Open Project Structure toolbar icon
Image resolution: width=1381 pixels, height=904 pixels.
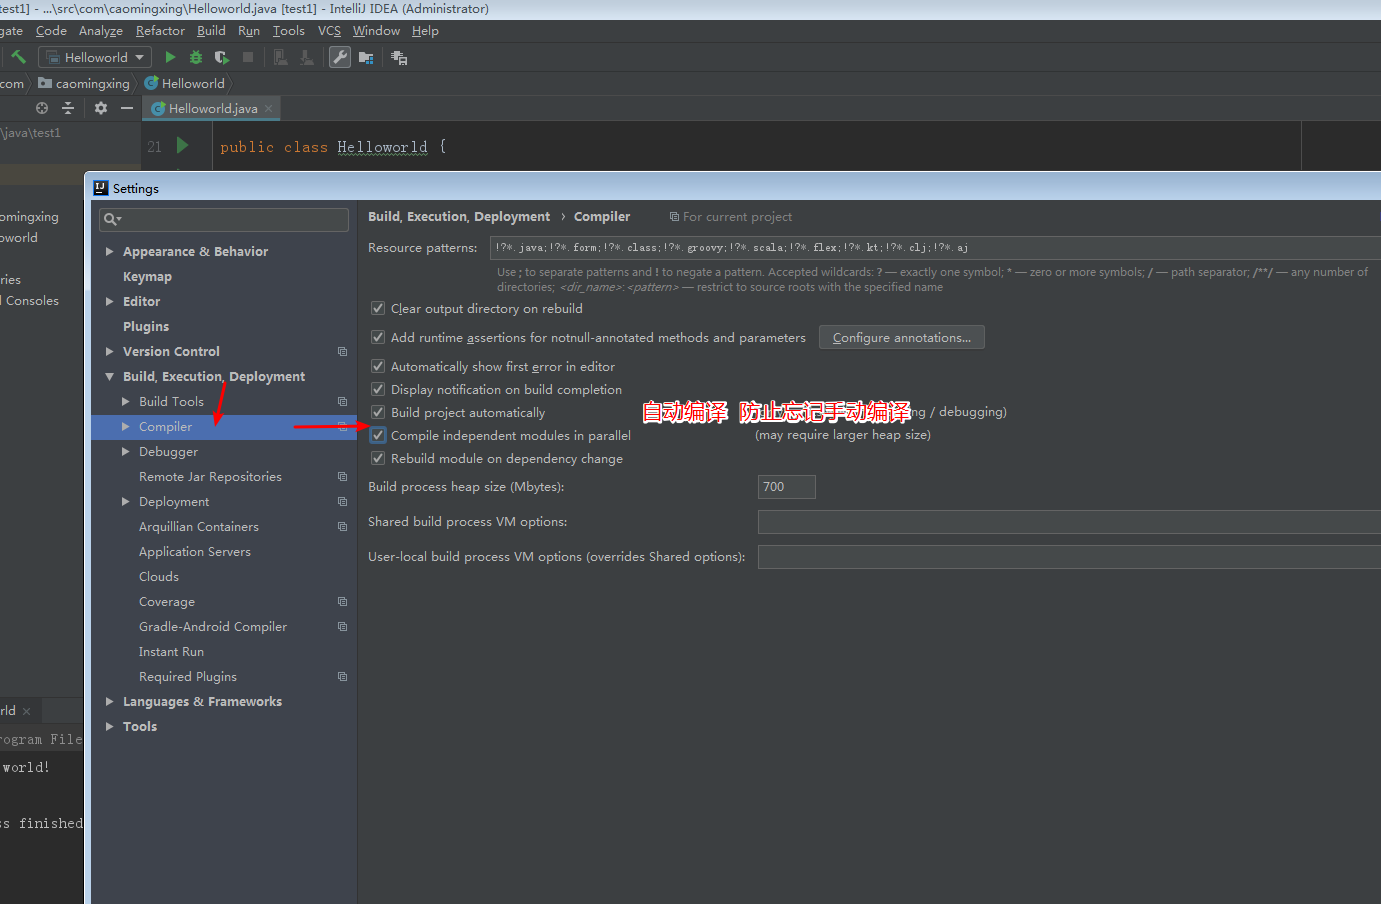(366, 57)
